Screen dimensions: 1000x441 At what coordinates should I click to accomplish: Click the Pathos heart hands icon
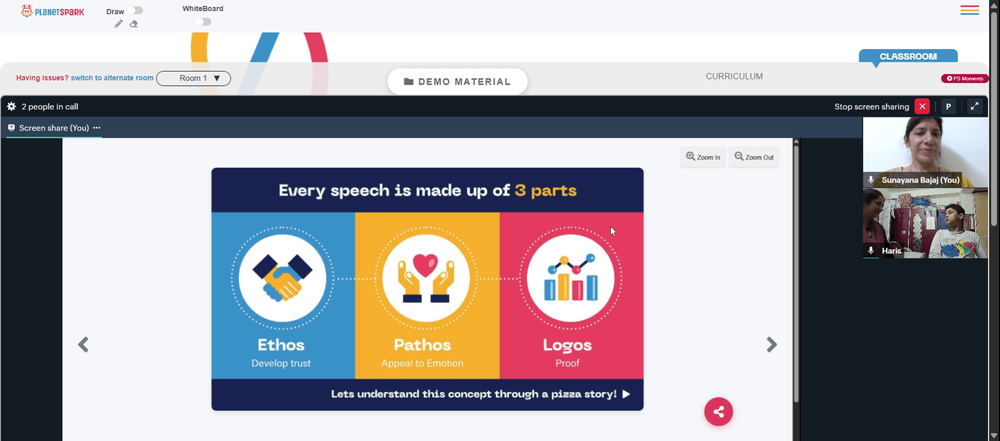pos(426,278)
